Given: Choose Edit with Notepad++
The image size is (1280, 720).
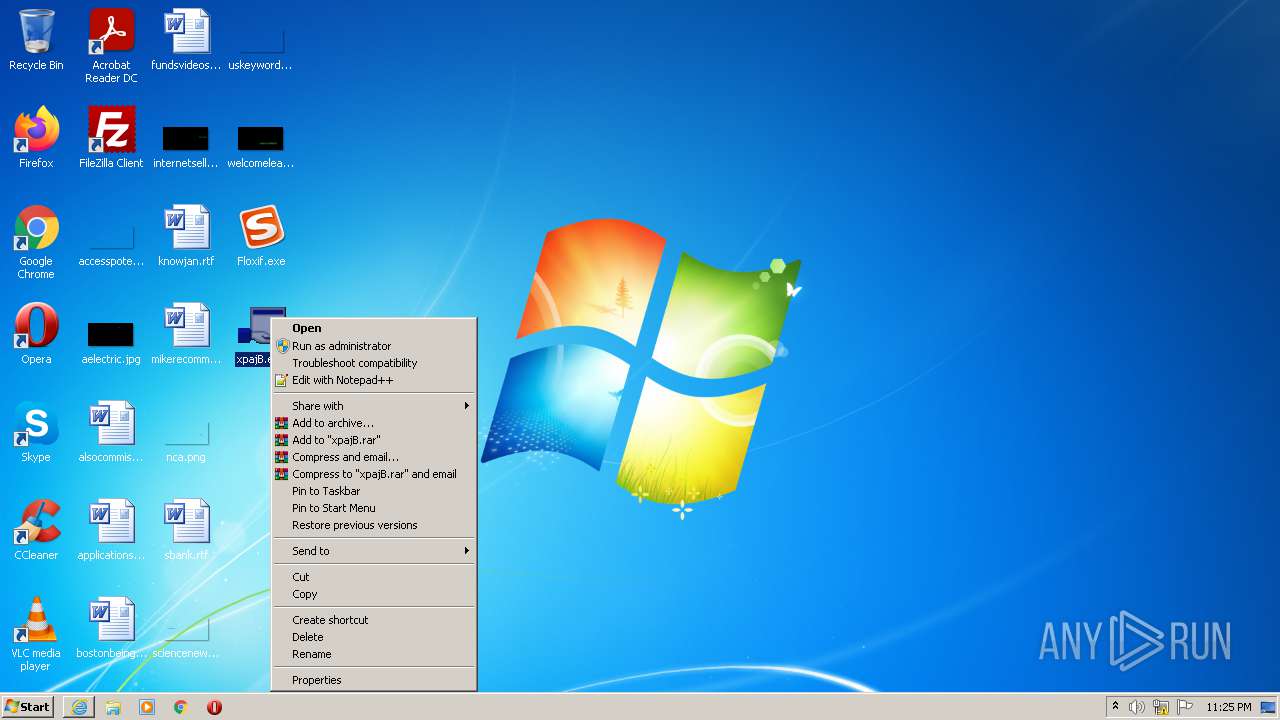Looking at the screenshot, I should click(x=374, y=380).
